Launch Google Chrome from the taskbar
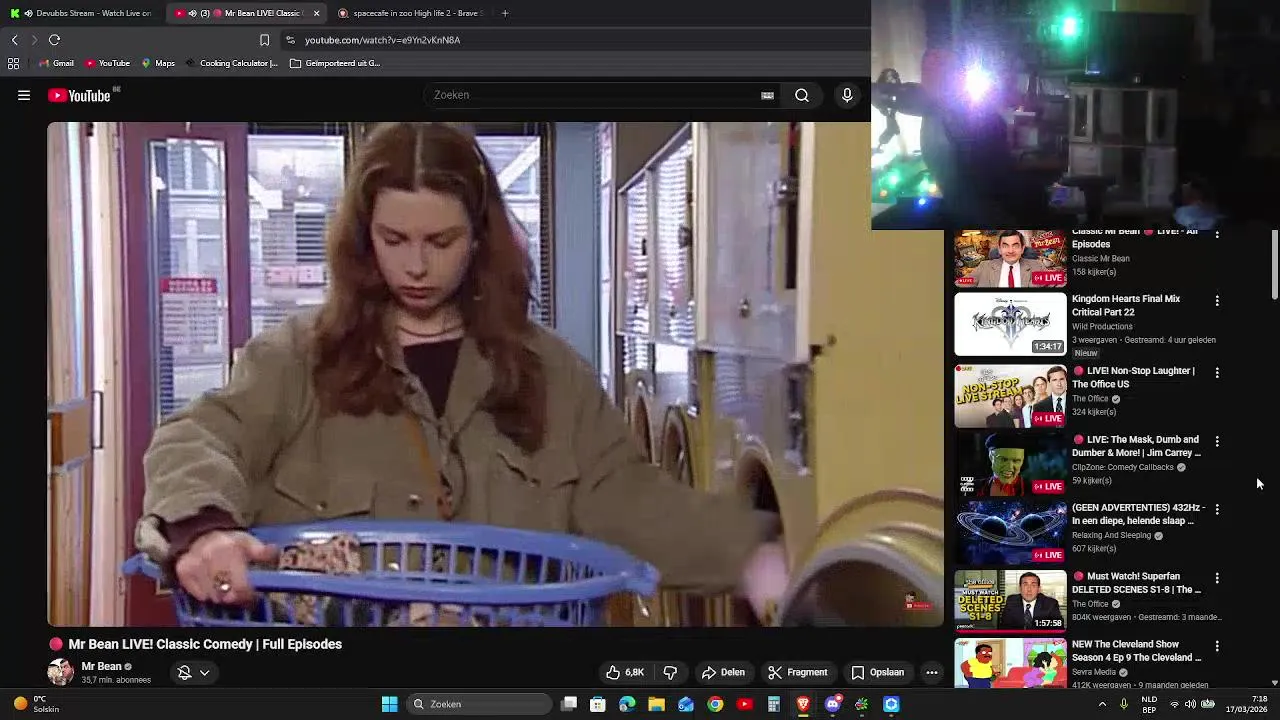The width and height of the screenshot is (1280, 720). (x=715, y=704)
